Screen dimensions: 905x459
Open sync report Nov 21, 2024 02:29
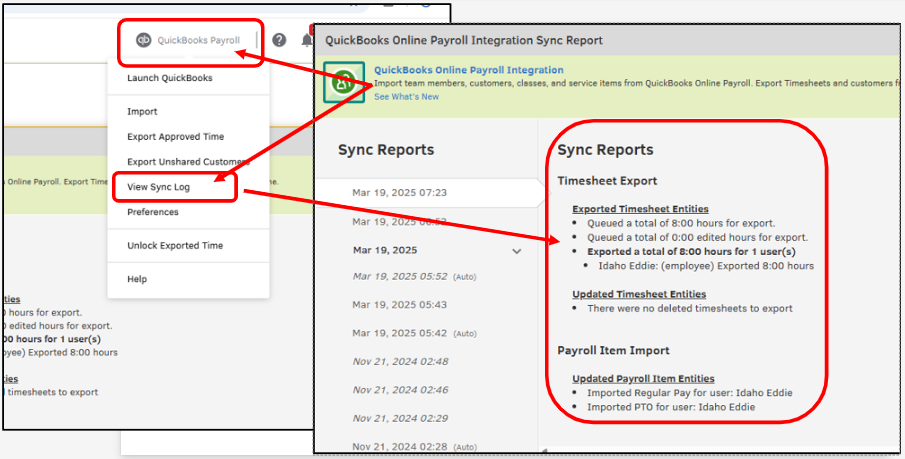point(401,418)
